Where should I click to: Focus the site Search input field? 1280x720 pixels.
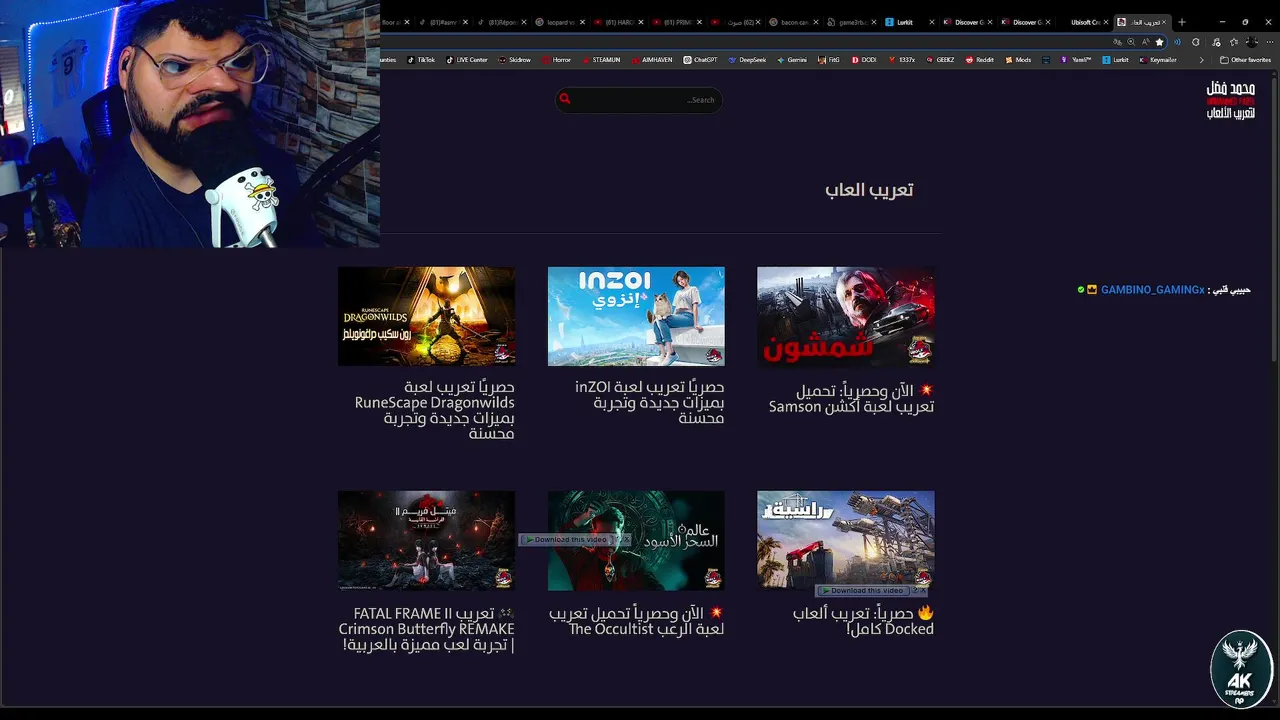(638, 100)
